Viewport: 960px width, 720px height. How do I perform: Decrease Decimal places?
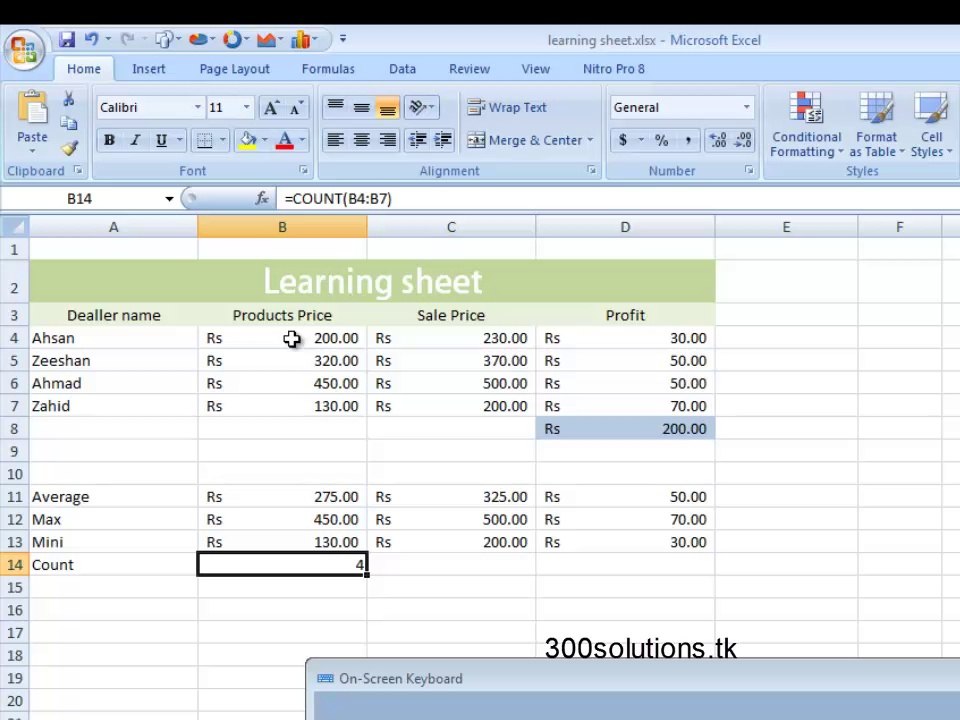pyautogui.click(x=743, y=140)
